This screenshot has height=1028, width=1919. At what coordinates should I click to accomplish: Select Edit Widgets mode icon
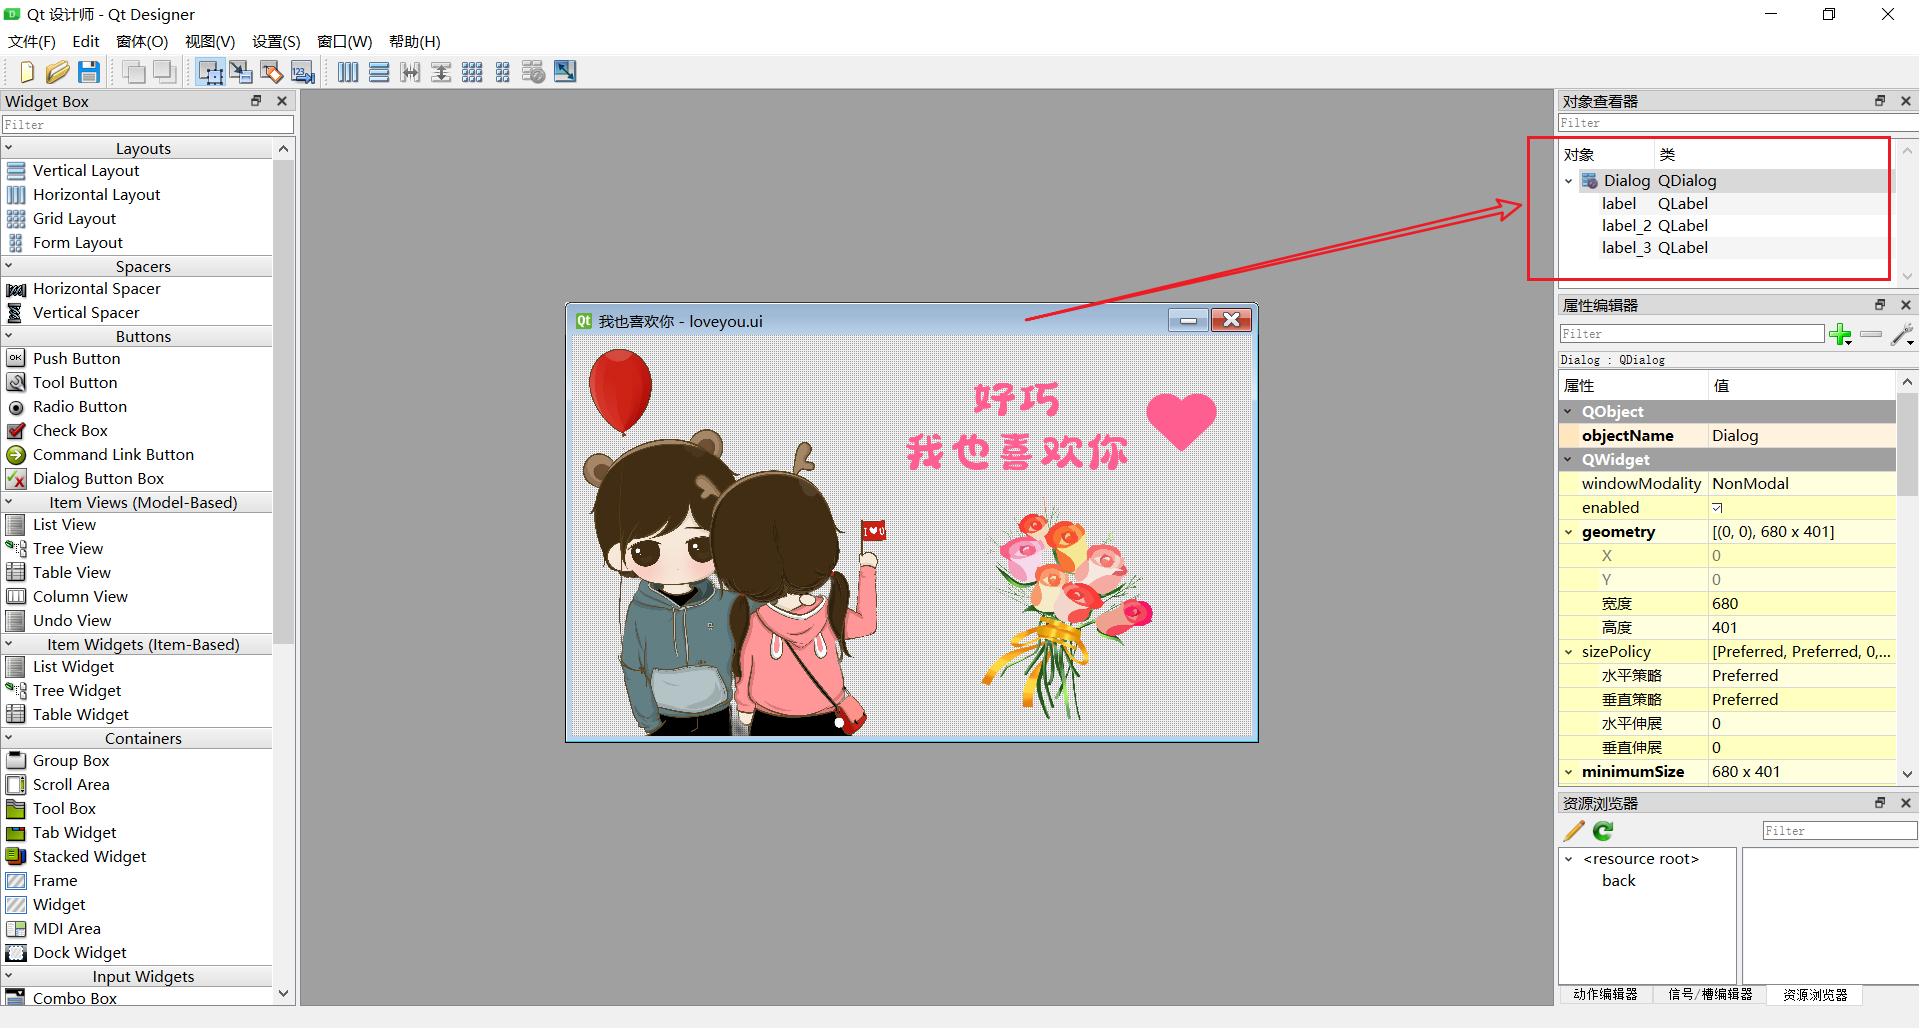[x=210, y=72]
